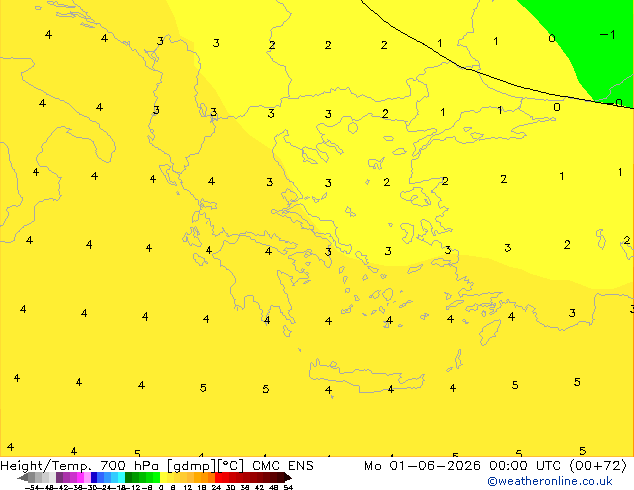This screenshot has width=634, height=490.
Task: Click the '[°C]' unit label in title
Action: coord(230,466)
